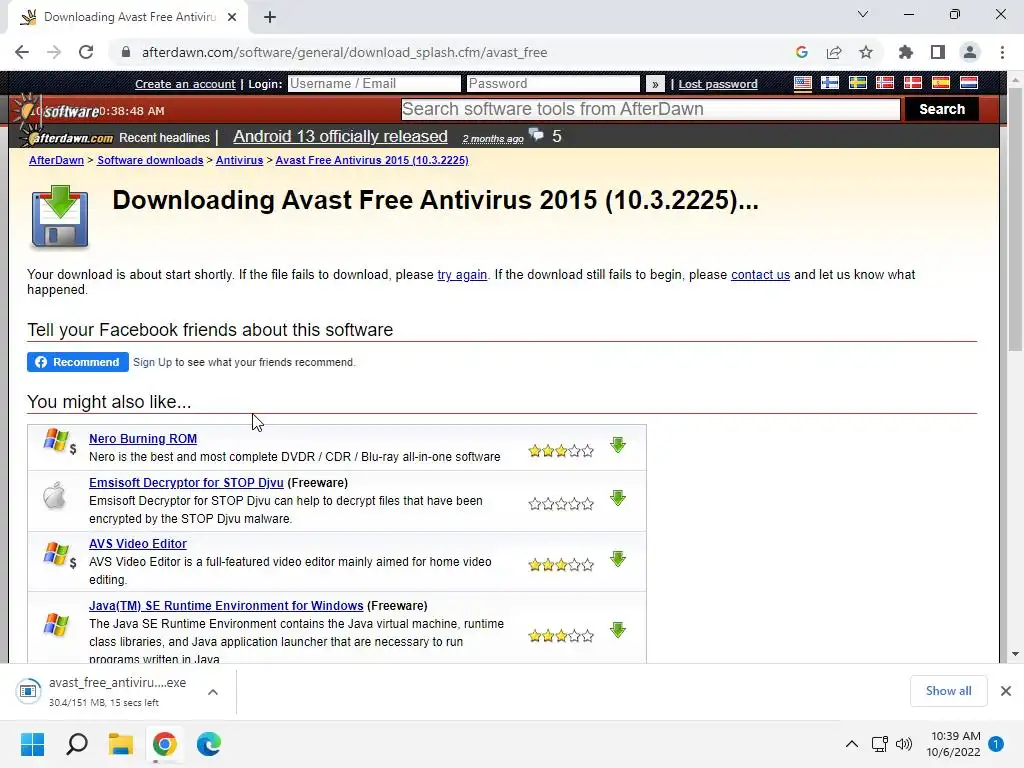
Task: Click the Create an account link
Action: (185, 84)
